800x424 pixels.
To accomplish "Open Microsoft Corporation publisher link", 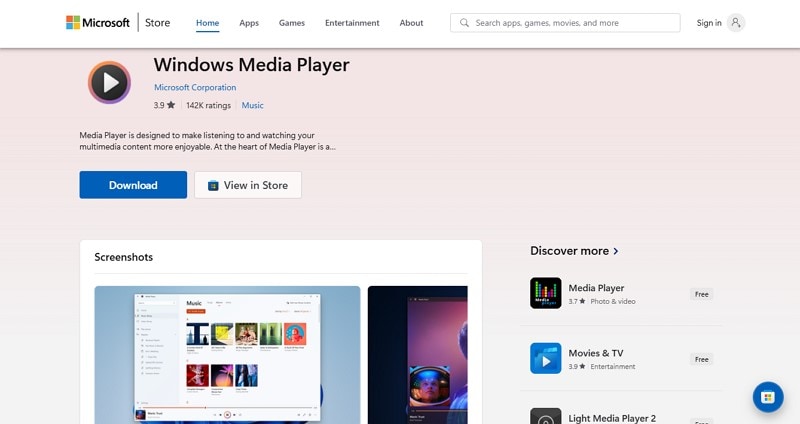I will (195, 87).
